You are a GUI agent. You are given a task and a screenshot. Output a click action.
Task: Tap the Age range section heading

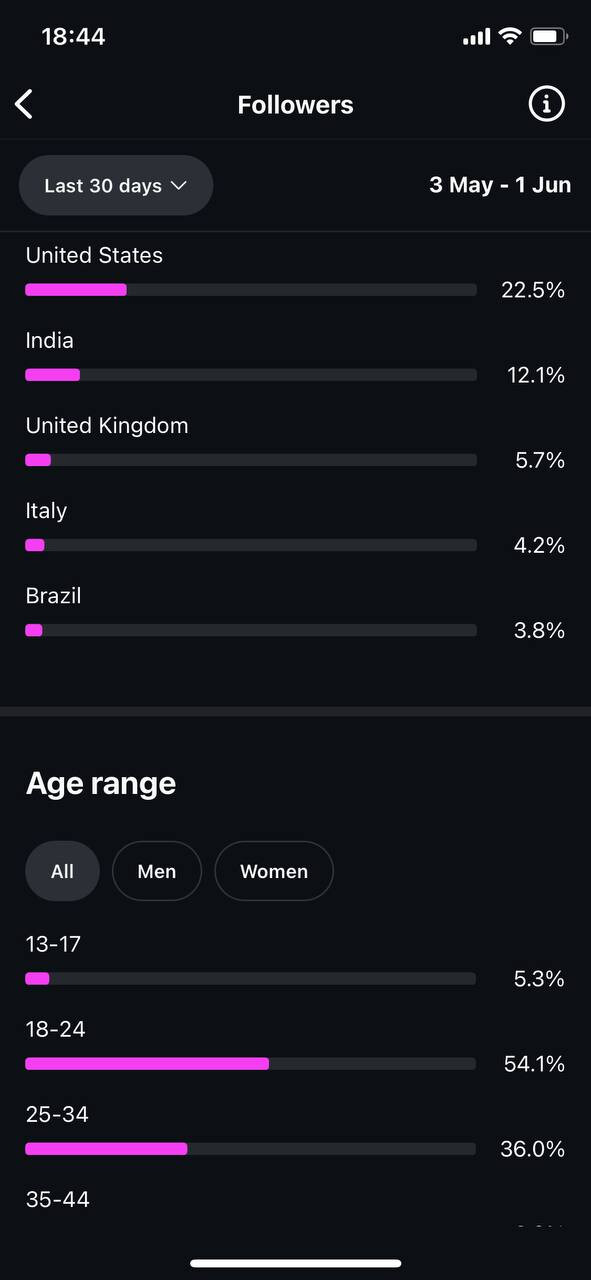coord(101,783)
